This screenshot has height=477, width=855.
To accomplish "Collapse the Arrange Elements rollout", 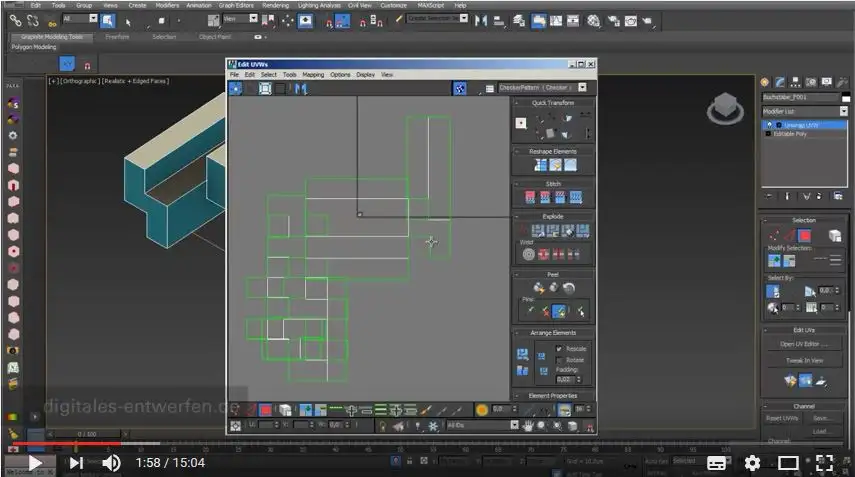I will coord(516,333).
